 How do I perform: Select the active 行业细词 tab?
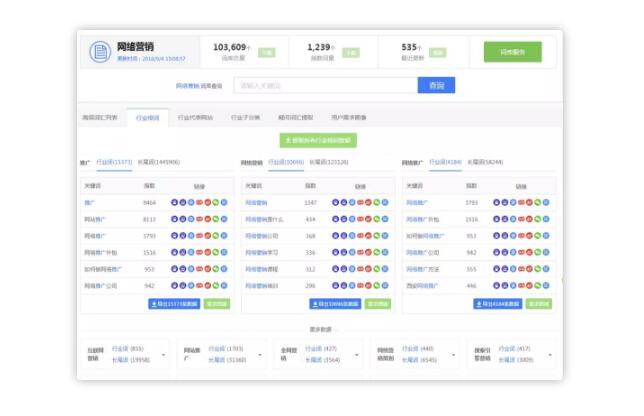tap(147, 118)
